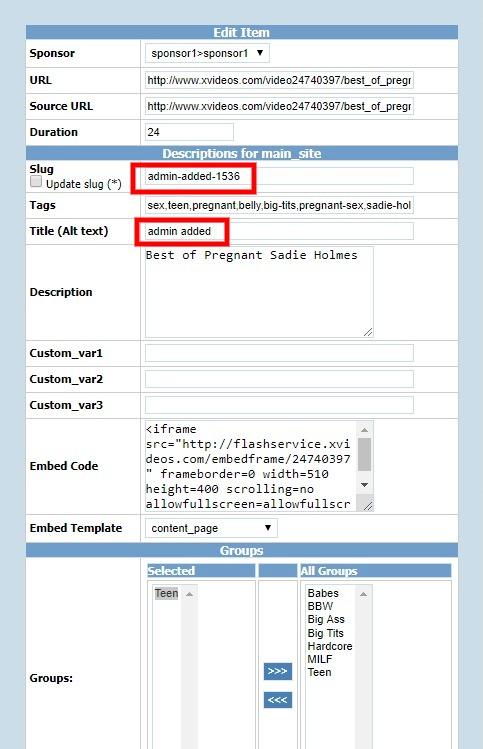This screenshot has height=749, width=483.
Task: Click the Tags input field
Action: coord(279,205)
